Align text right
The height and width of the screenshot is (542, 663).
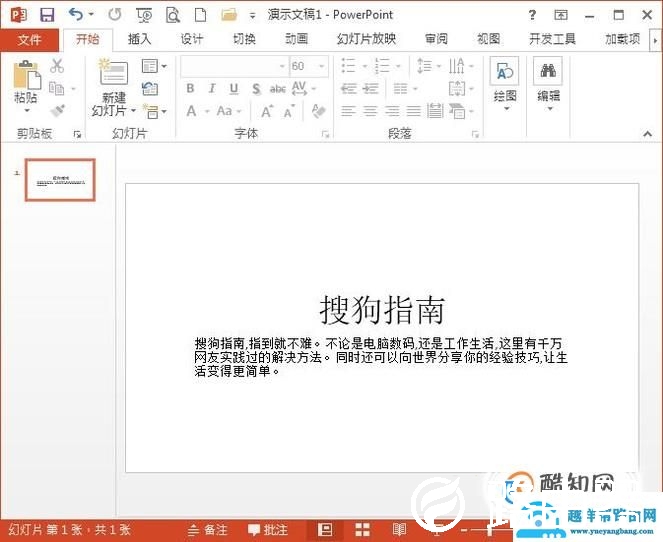coord(392,111)
